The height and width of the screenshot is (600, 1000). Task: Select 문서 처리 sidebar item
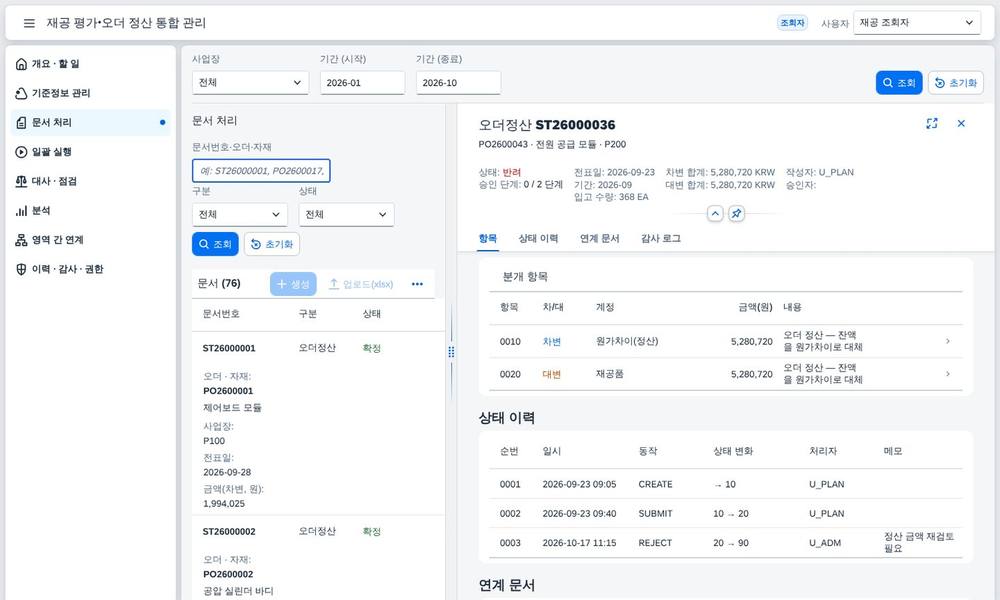point(91,122)
